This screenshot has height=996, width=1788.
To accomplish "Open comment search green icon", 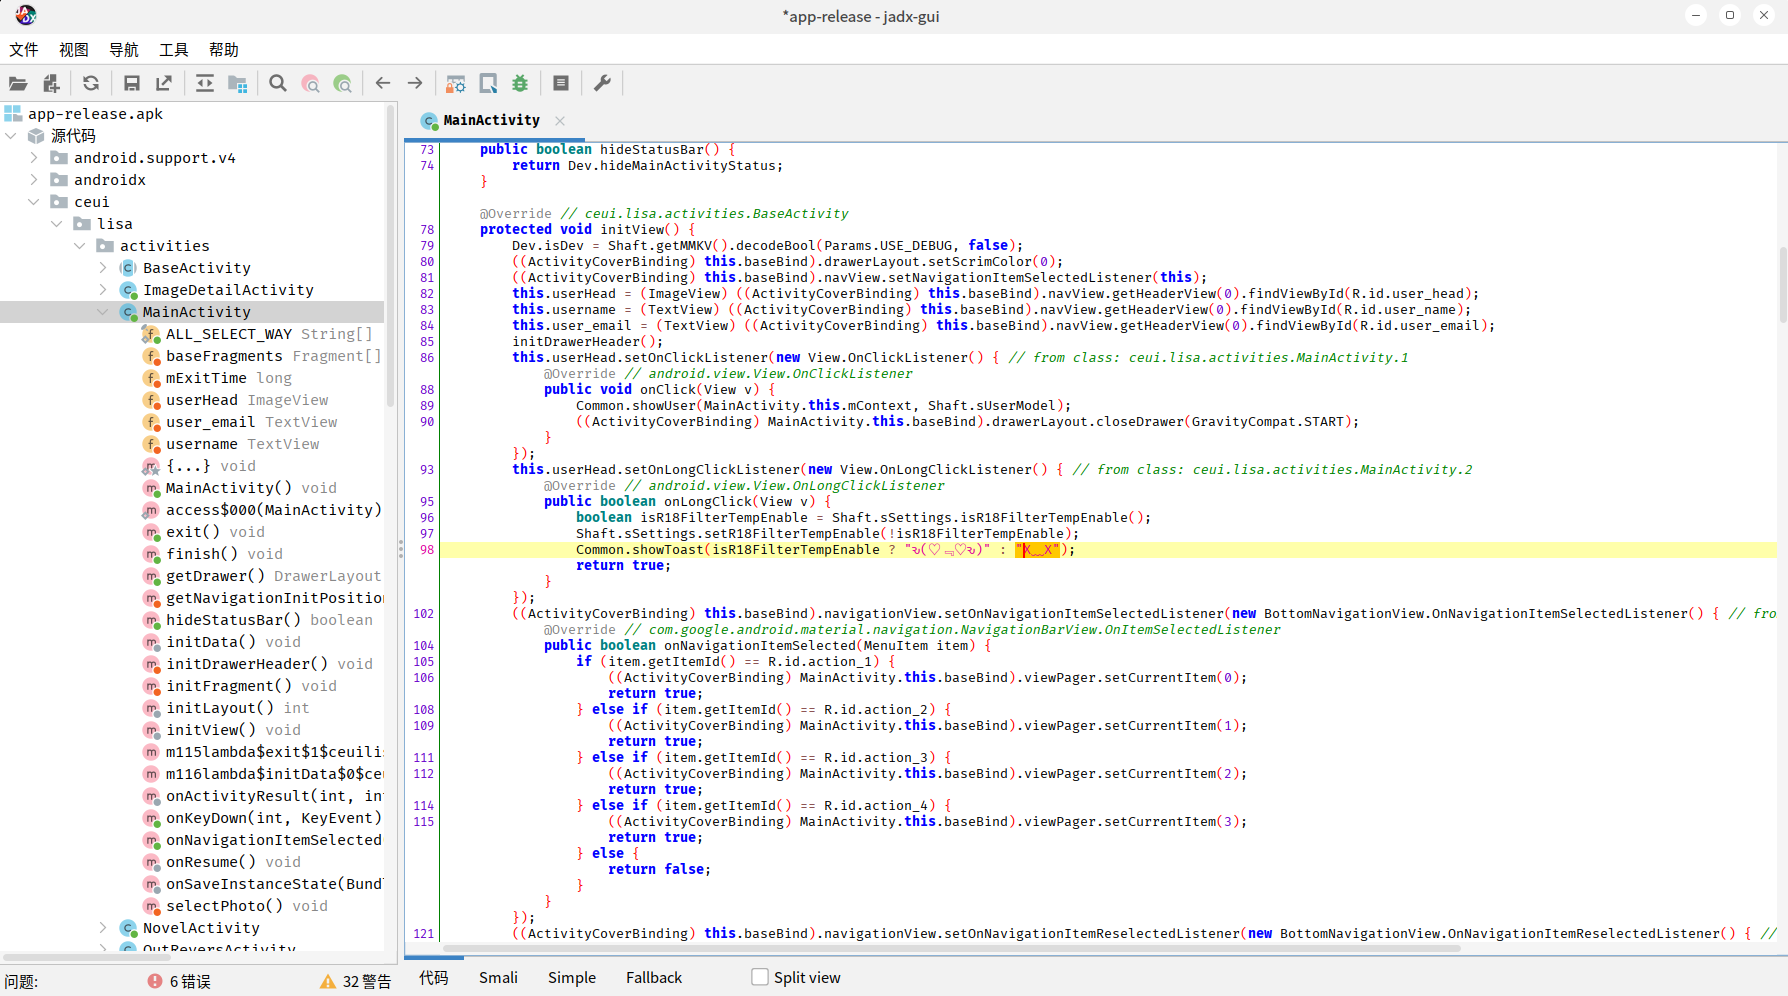I will coord(343,84).
